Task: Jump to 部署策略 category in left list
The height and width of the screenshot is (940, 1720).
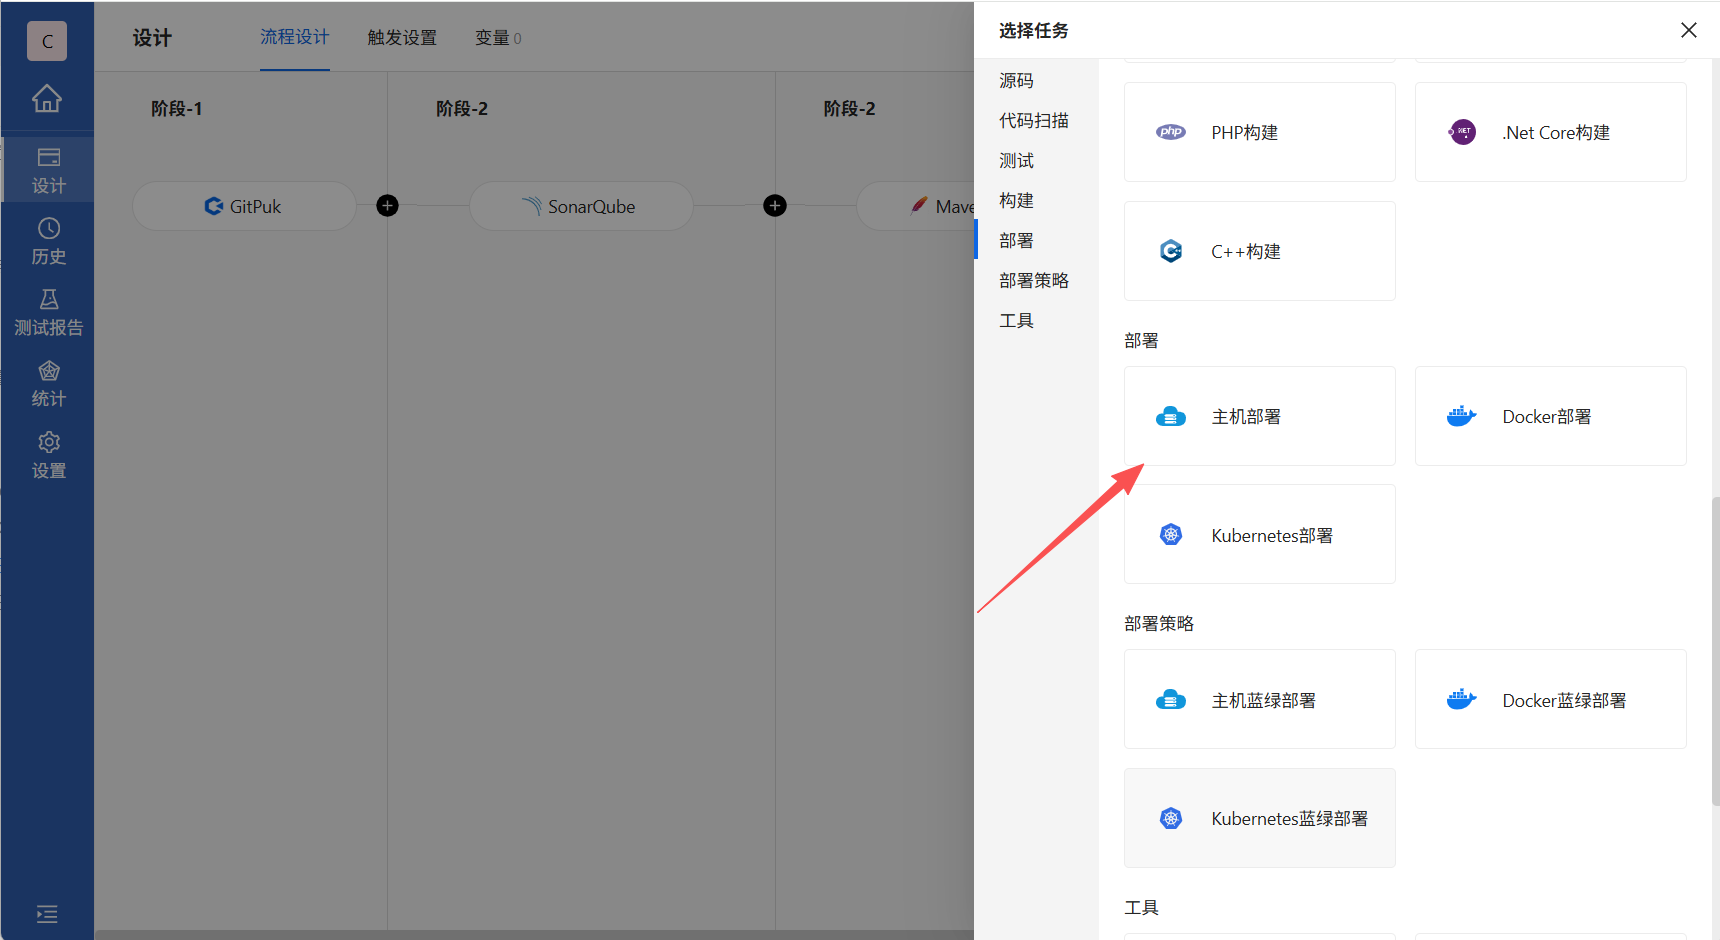Action: 1034,280
